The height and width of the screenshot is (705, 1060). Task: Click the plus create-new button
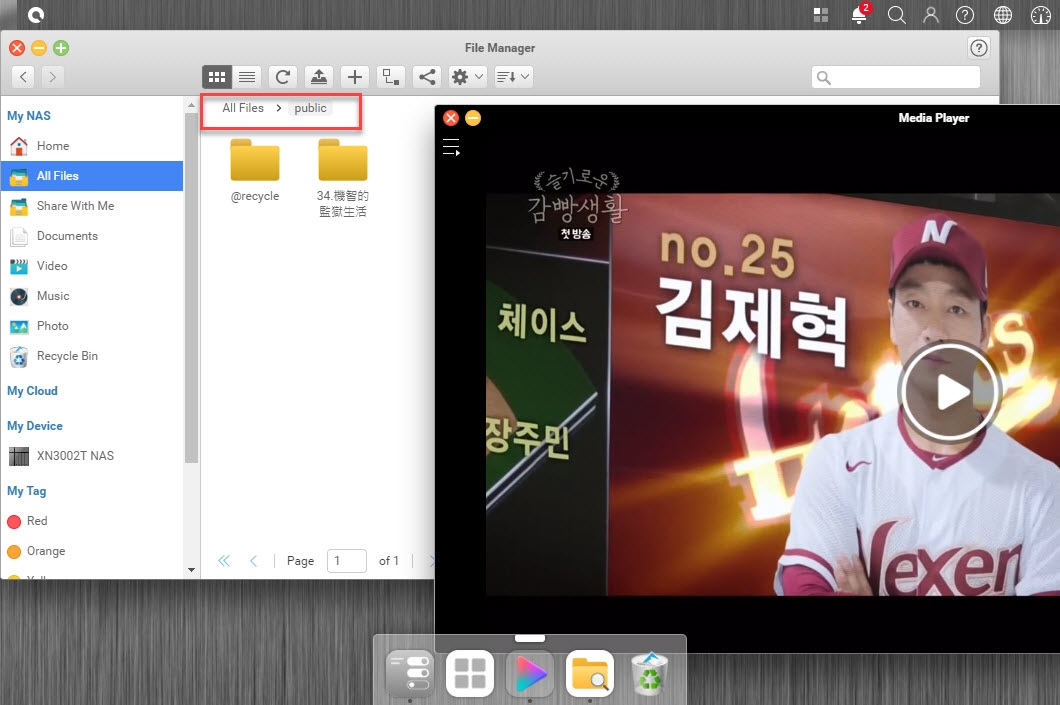pyautogui.click(x=355, y=77)
